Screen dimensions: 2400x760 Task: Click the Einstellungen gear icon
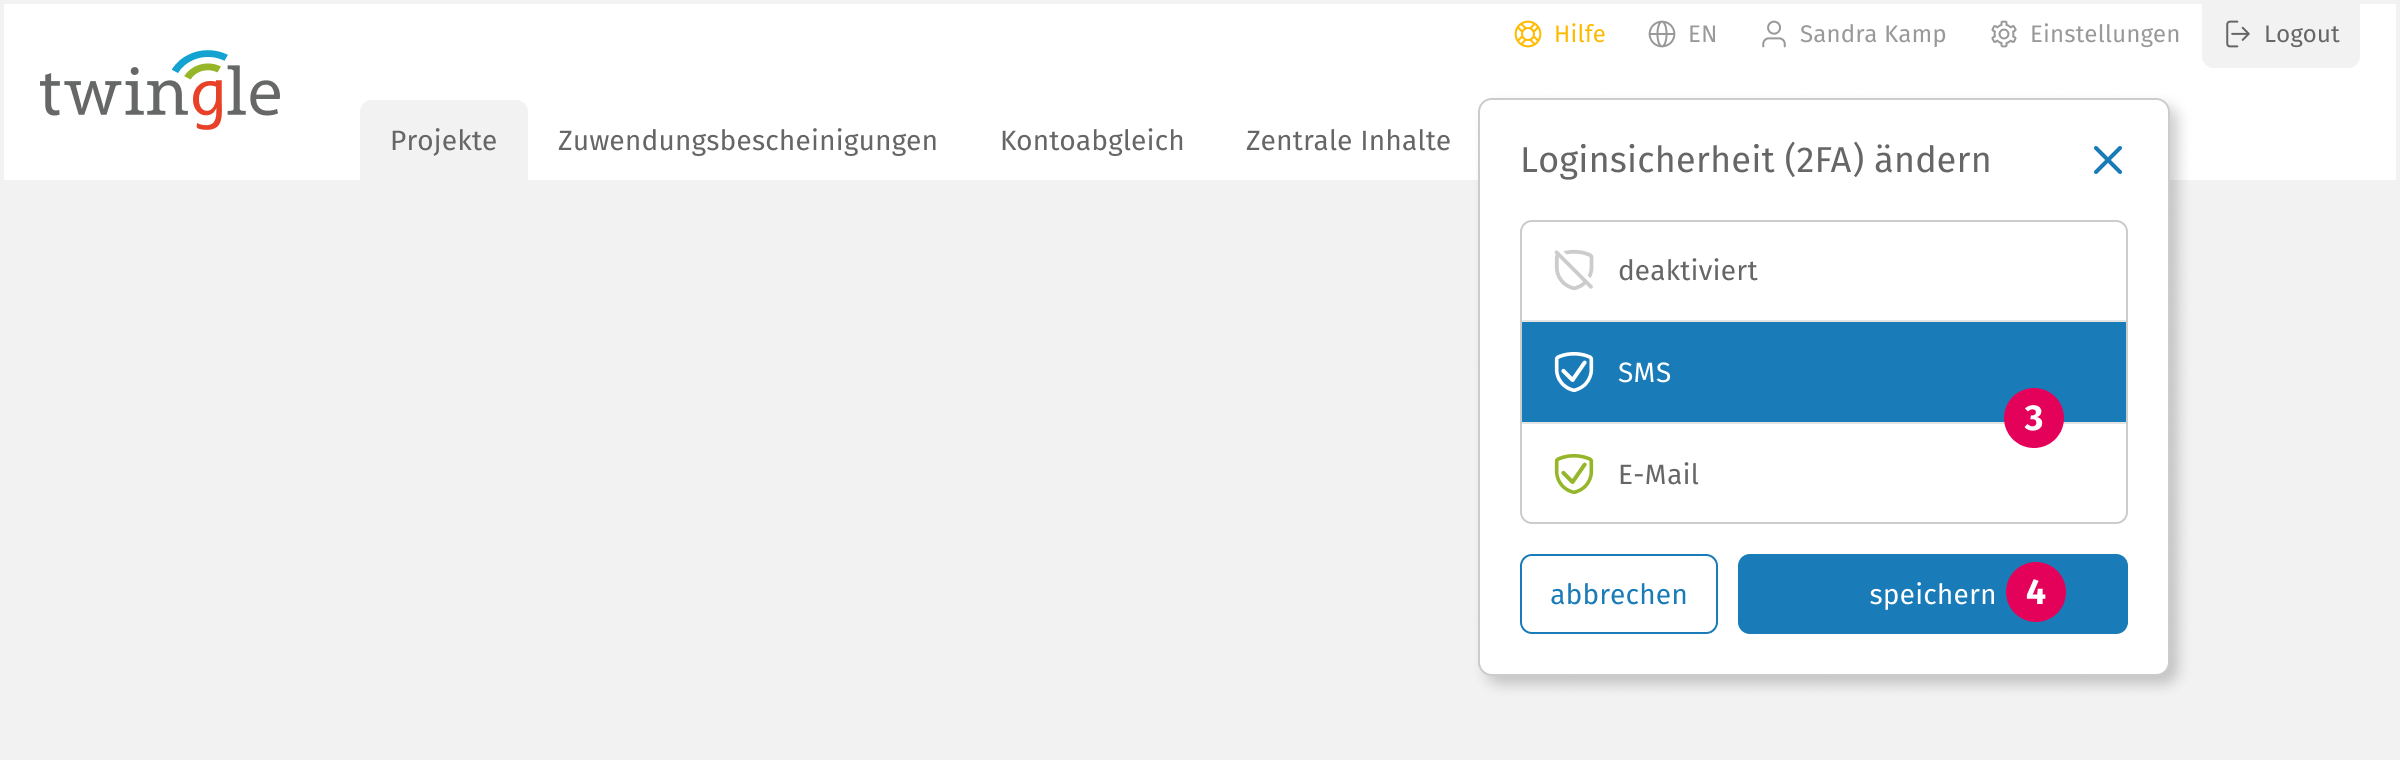2004,34
